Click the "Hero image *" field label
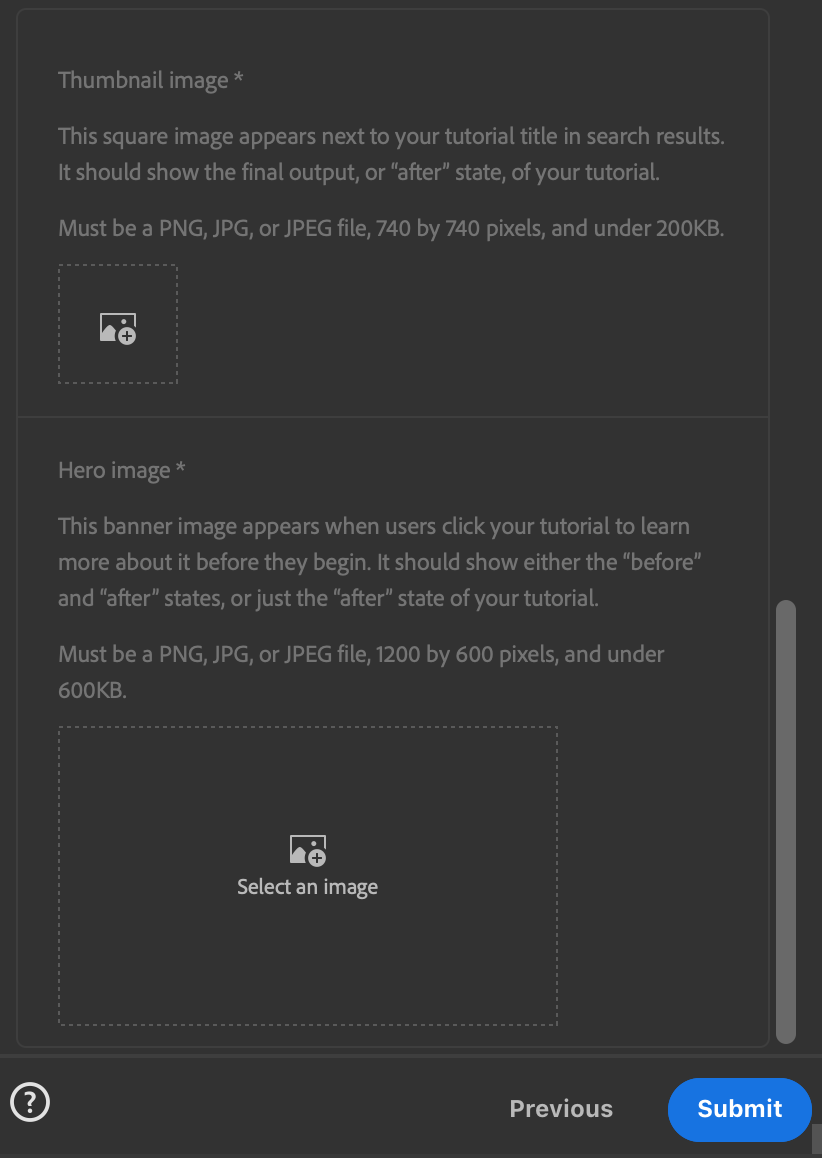The image size is (822, 1158). pos(122,470)
